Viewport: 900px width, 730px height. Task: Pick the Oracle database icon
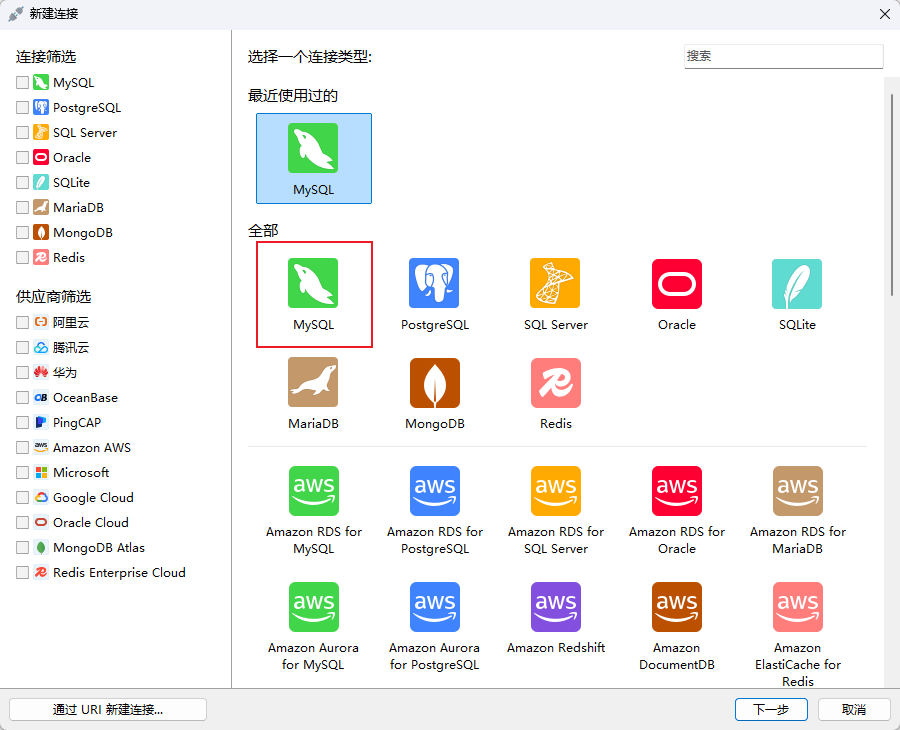[x=676, y=284]
